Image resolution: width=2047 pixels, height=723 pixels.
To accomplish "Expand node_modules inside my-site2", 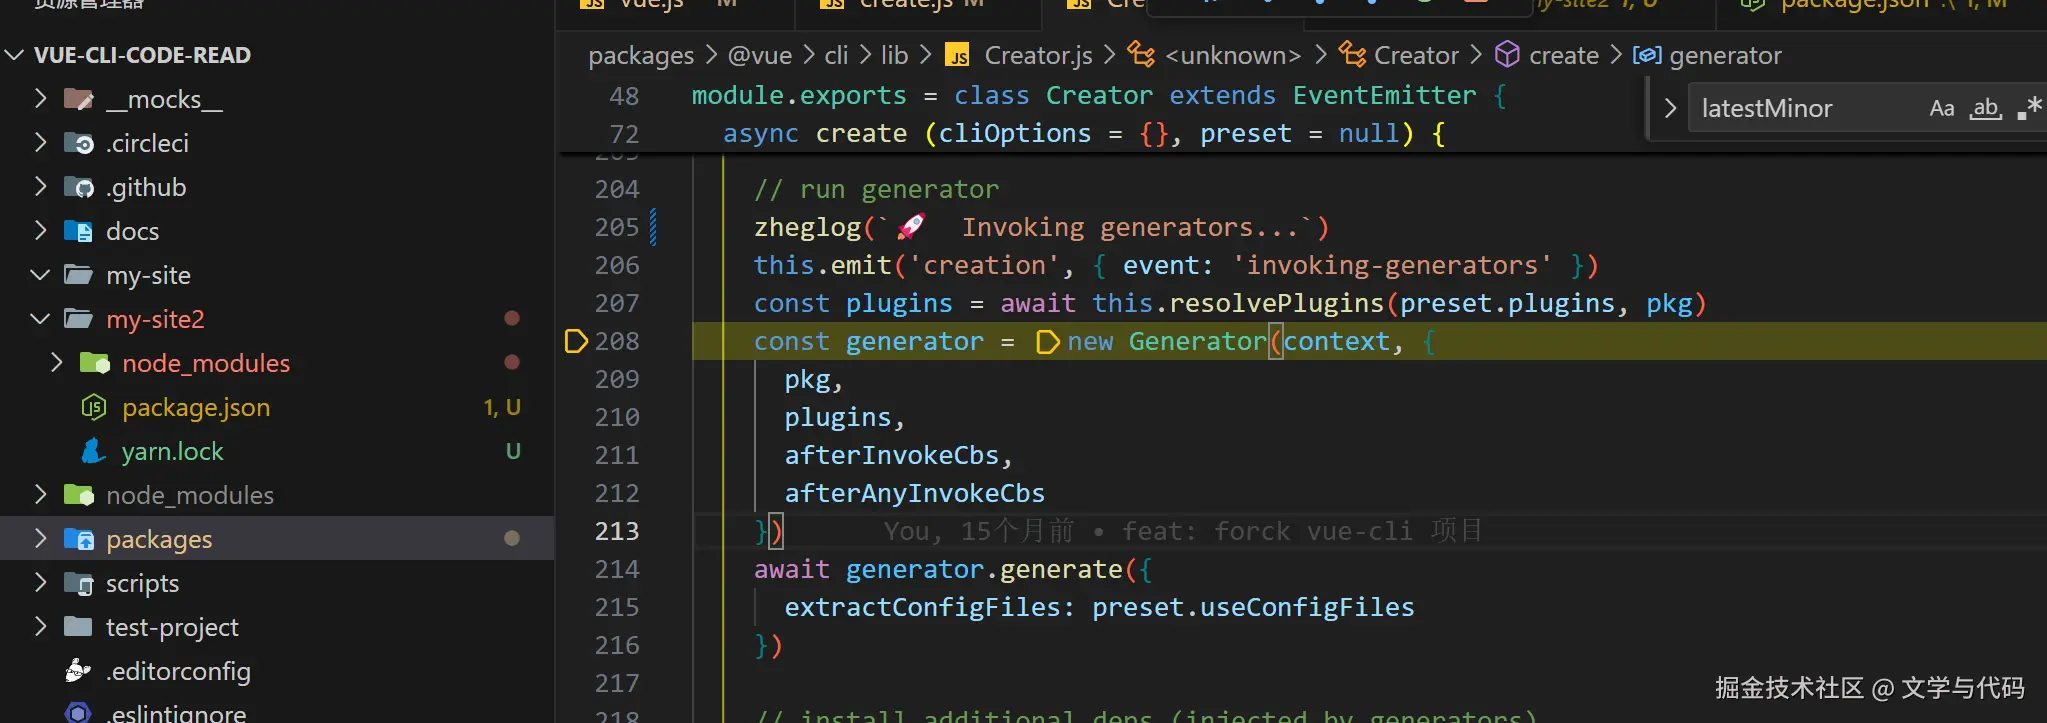I will pyautogui.click(x=56, y=362).
